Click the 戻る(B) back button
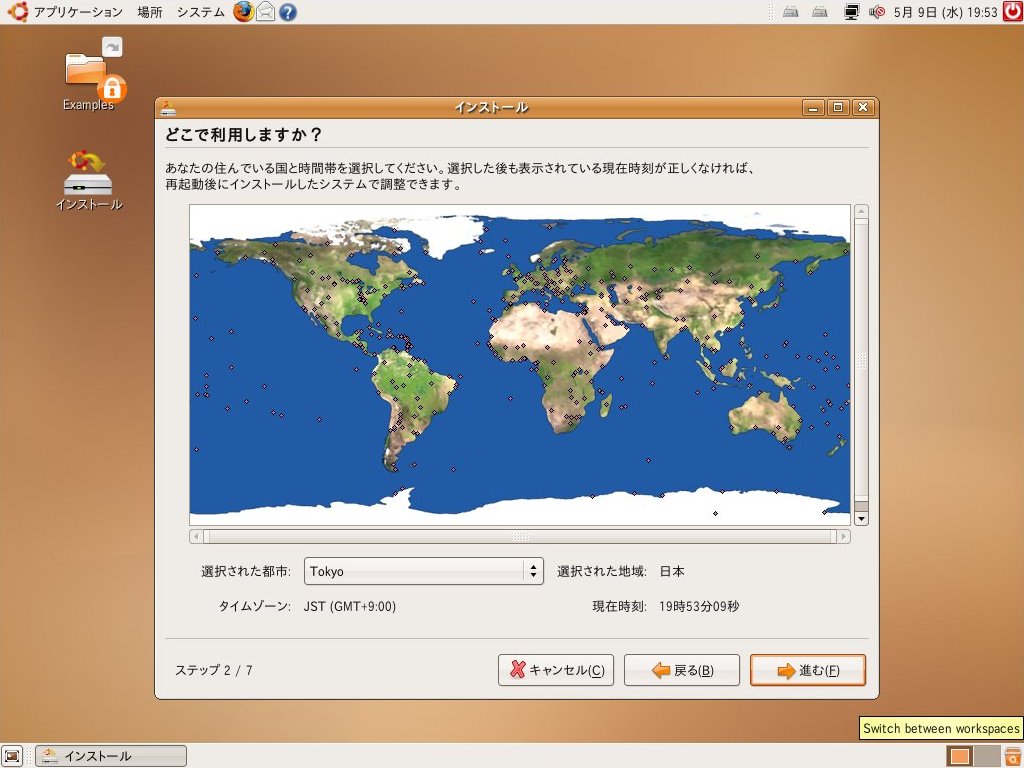This screenshot has height=768, width=1024. (x=682, y=670)
